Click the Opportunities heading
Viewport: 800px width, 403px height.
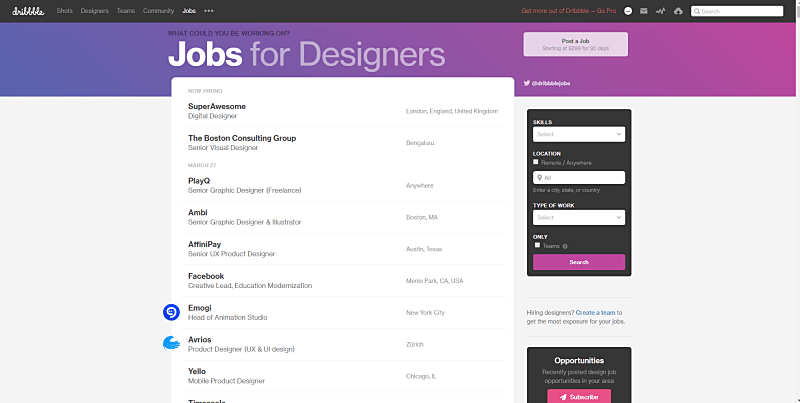(x=579, y=360)
